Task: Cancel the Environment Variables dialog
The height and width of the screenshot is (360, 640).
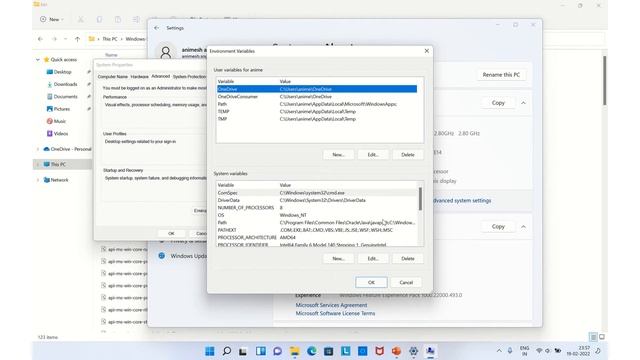Action: pos(406,282)
